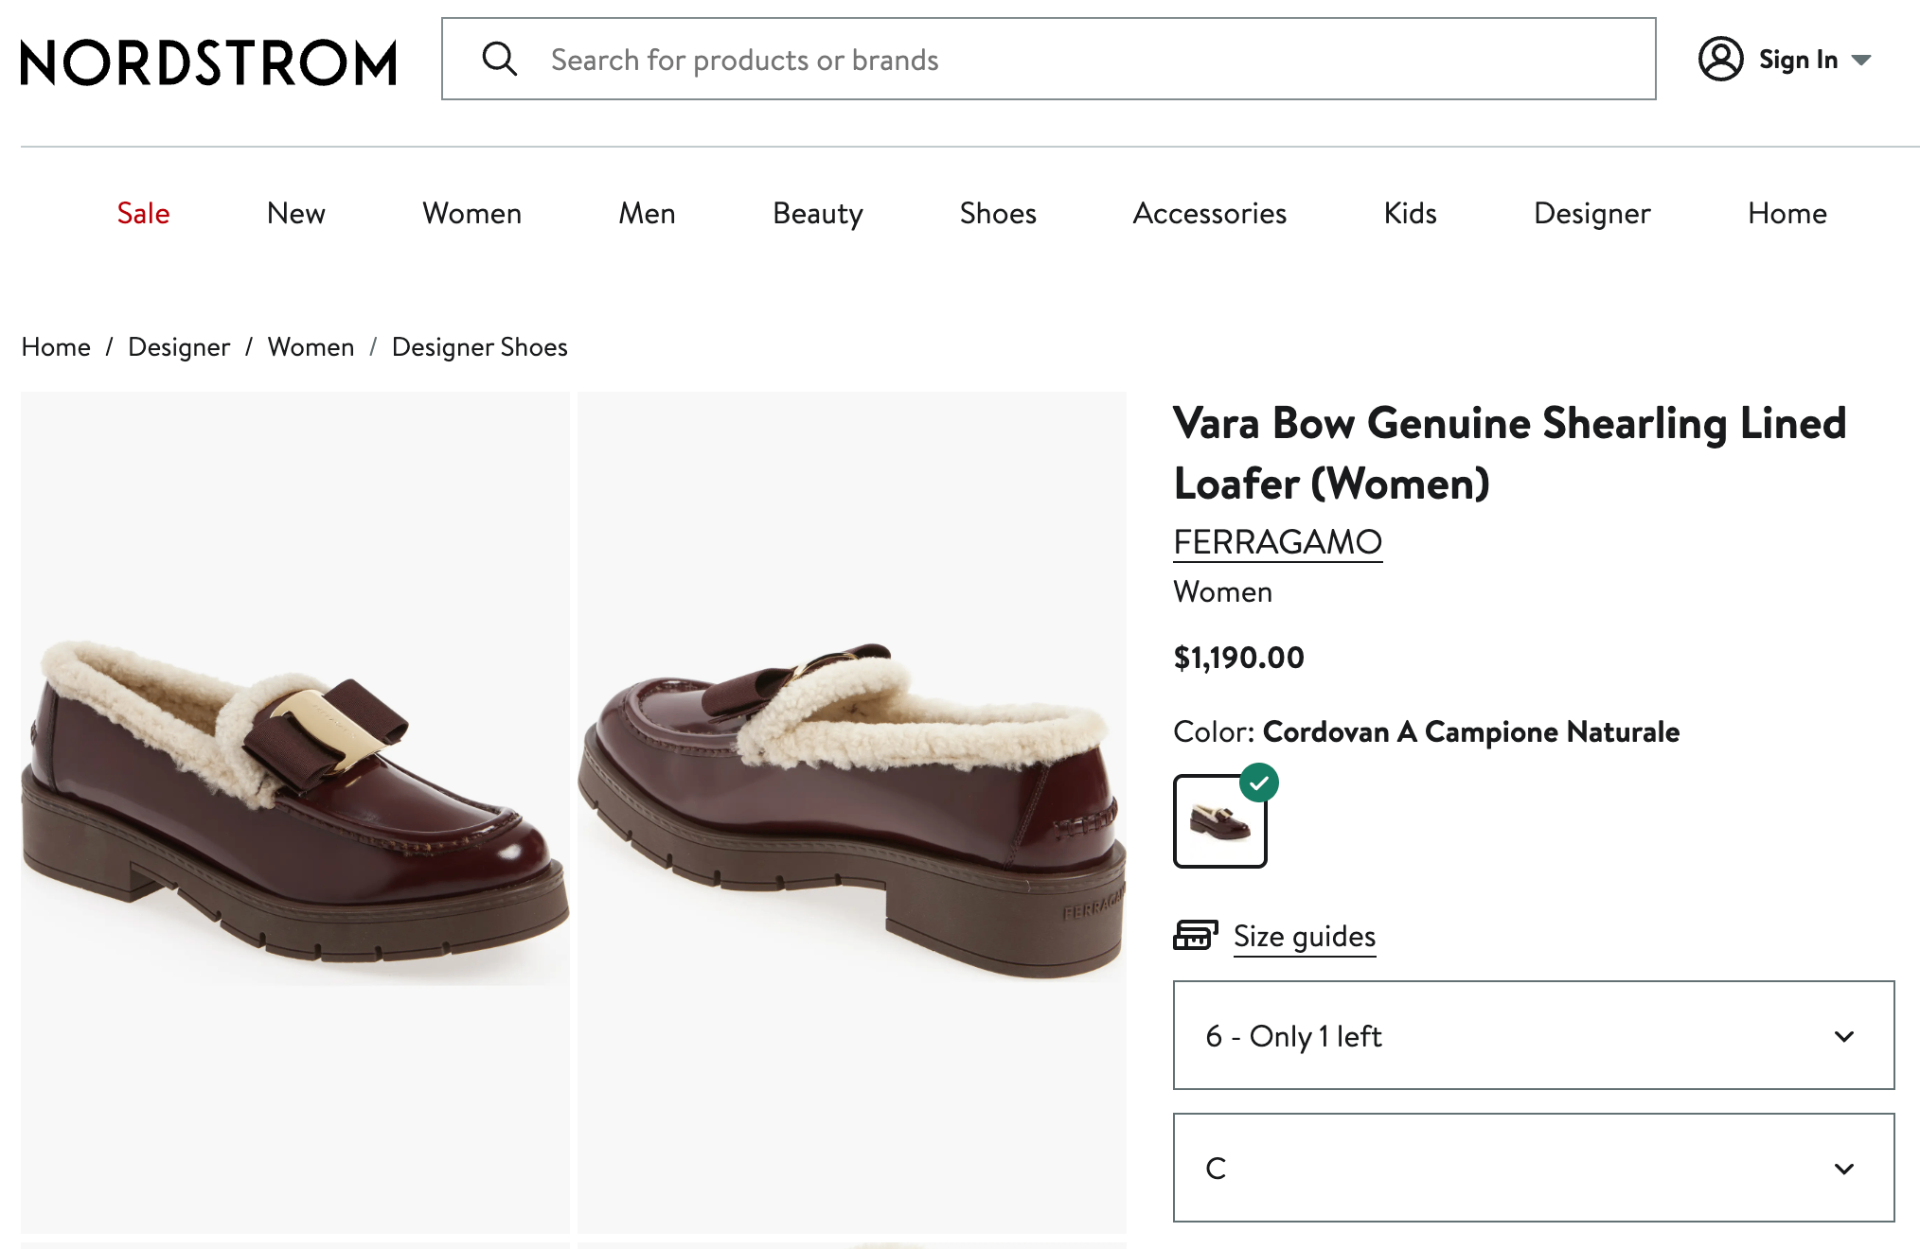Click the Size guides link
This screenshot has height=1249, width=1920.
[1303, 937]
